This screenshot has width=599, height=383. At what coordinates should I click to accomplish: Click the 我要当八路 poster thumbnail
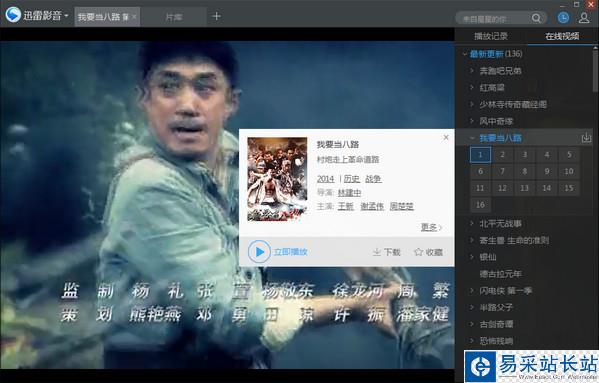277,179
